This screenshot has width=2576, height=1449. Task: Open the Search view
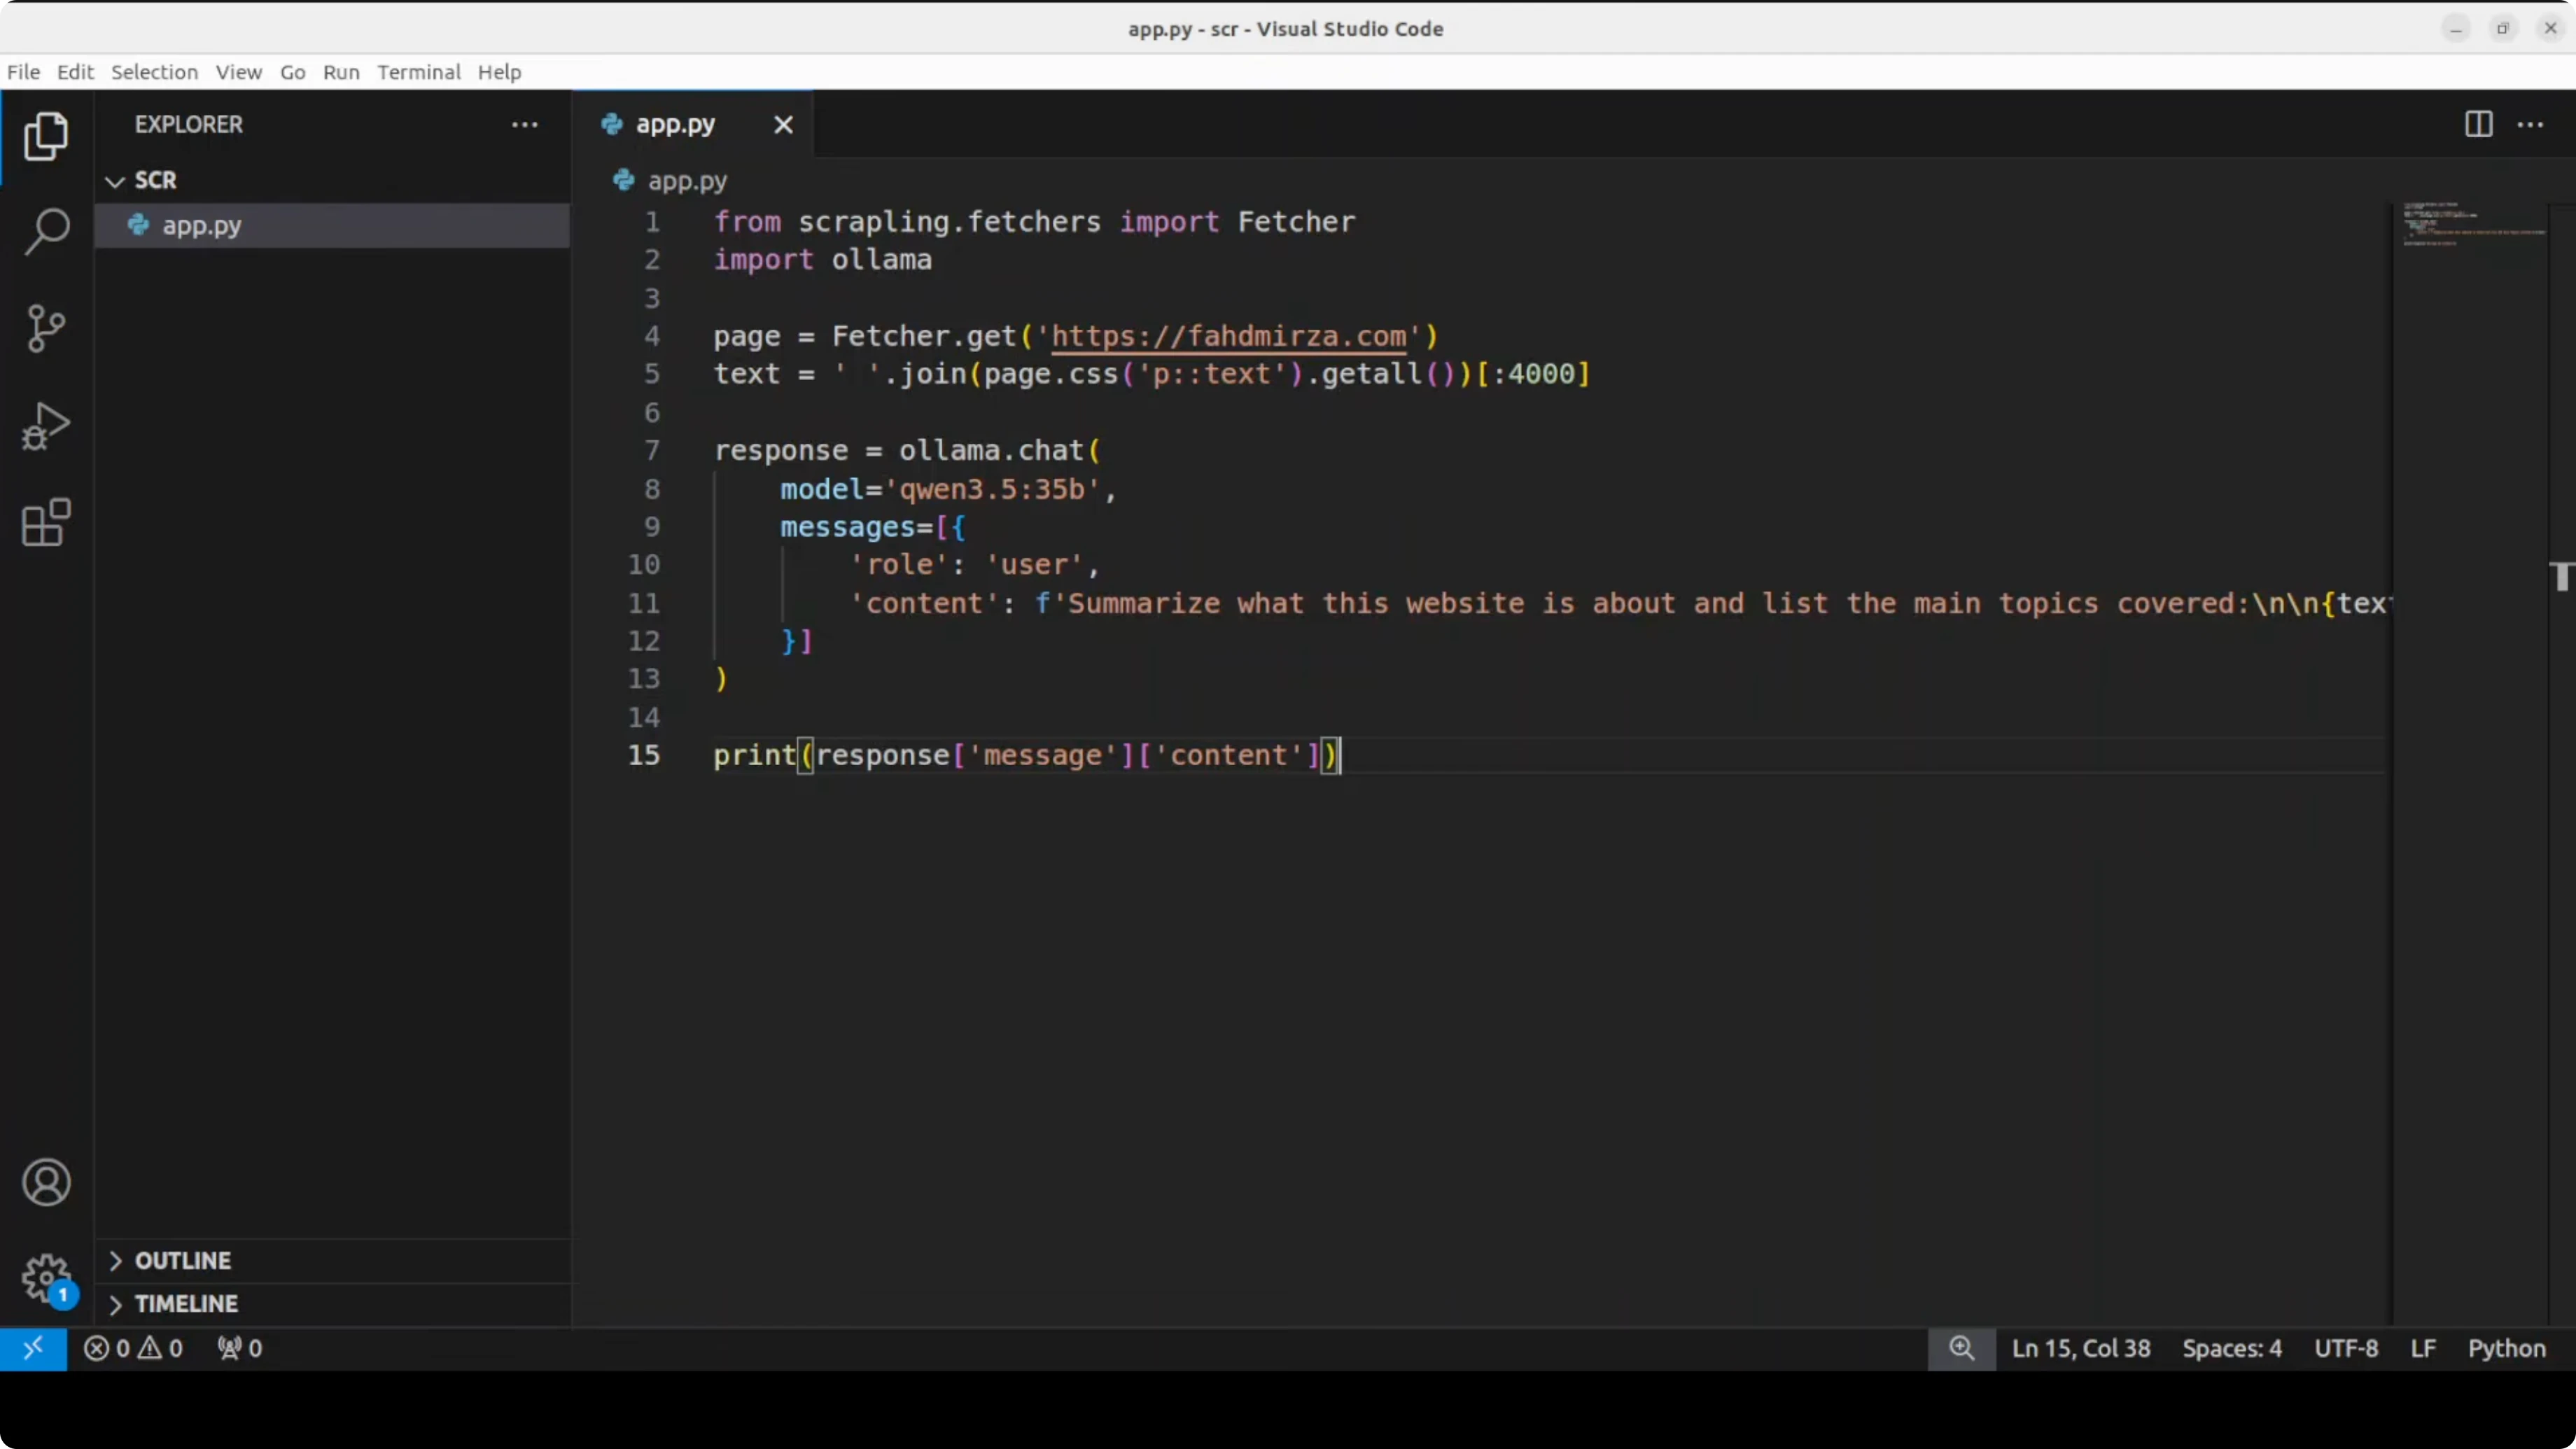(x=45, y=231)
